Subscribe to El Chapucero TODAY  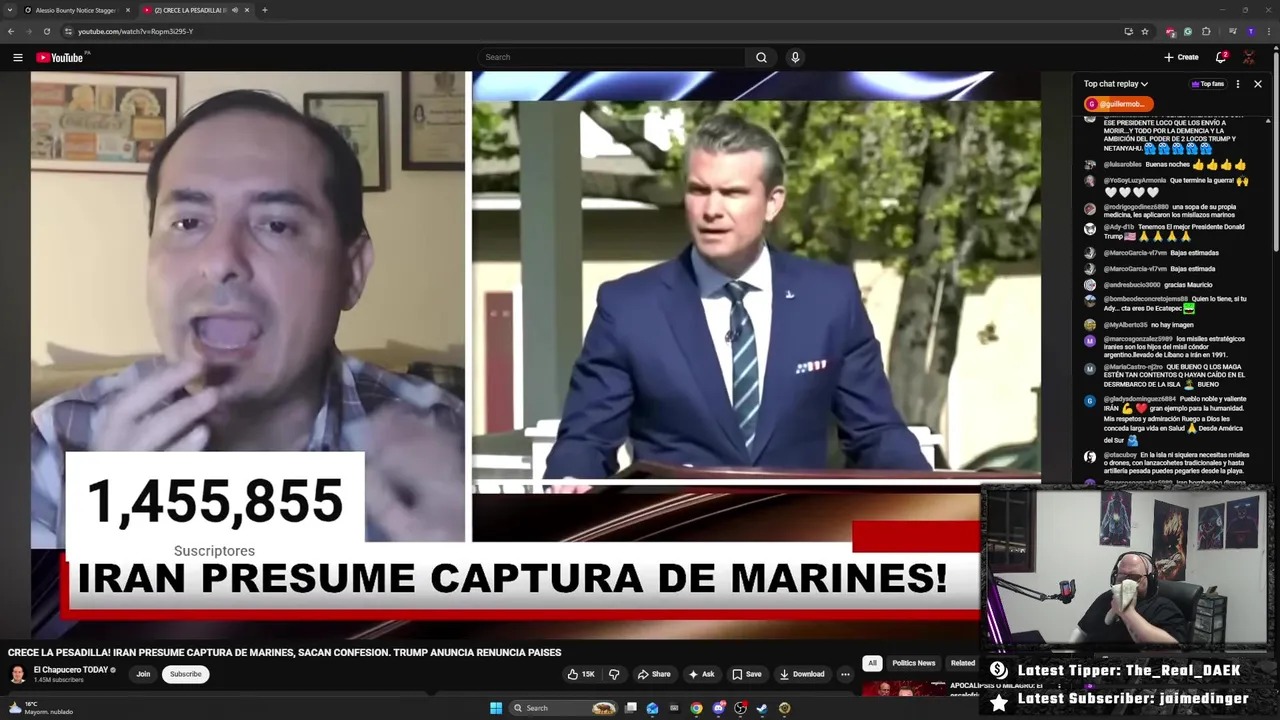[185, 674]
